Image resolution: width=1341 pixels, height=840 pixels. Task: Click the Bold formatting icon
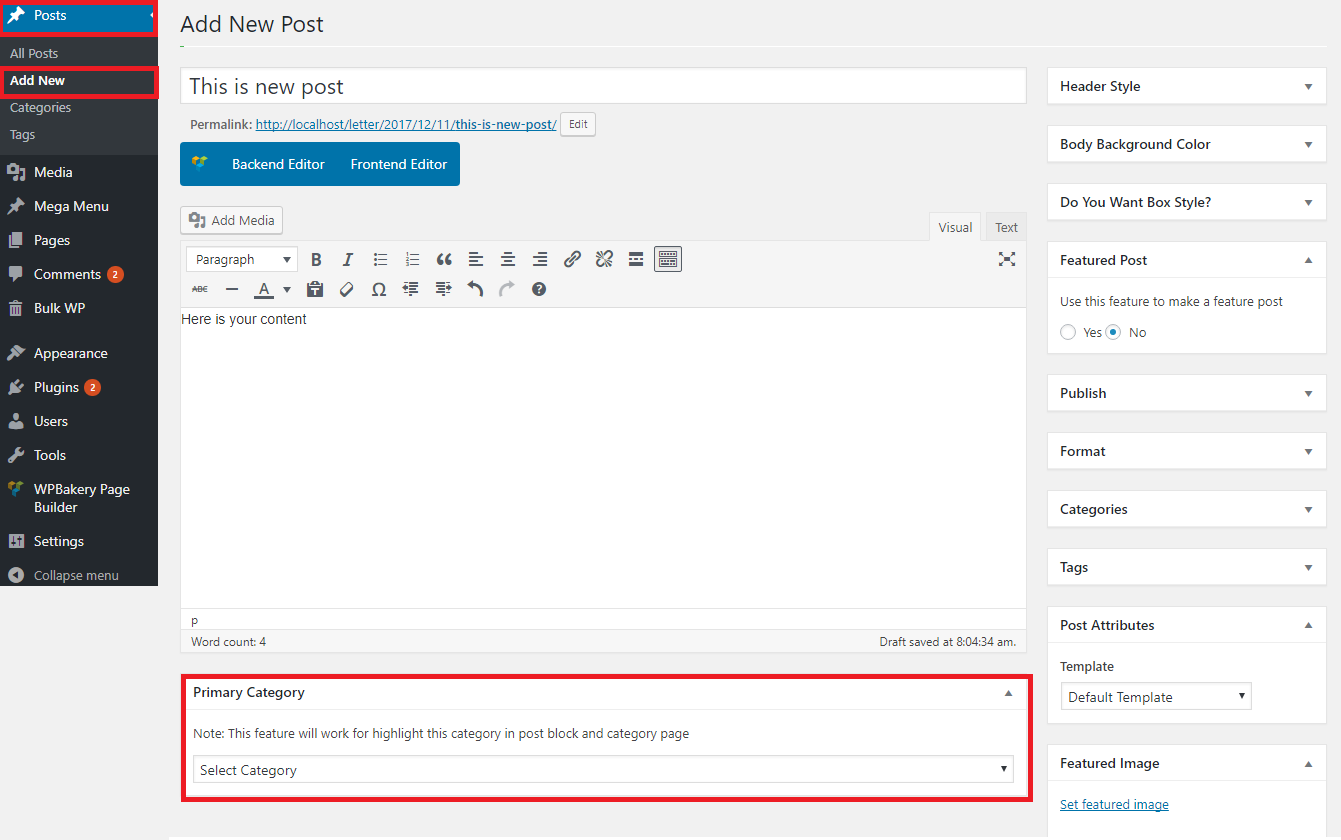click(x=316, y=260)
